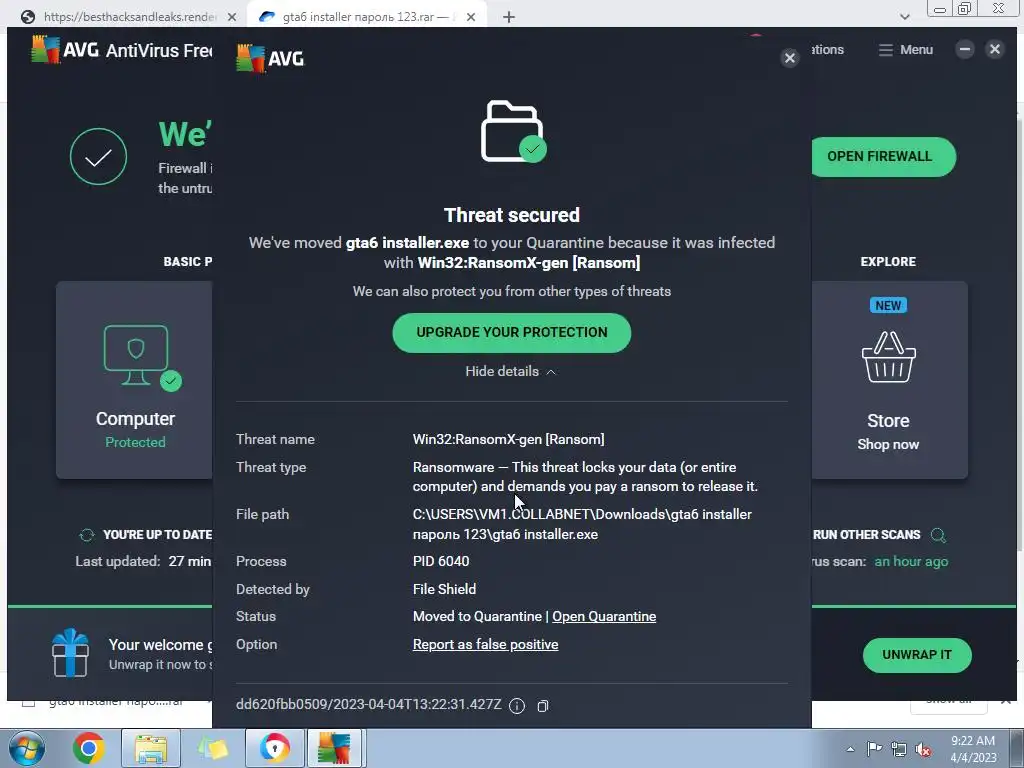Click the 'an hour ago' scan time text
The height and width of the screenshot is (768, 1024).
pyautogui.click(x=911, y=562)
